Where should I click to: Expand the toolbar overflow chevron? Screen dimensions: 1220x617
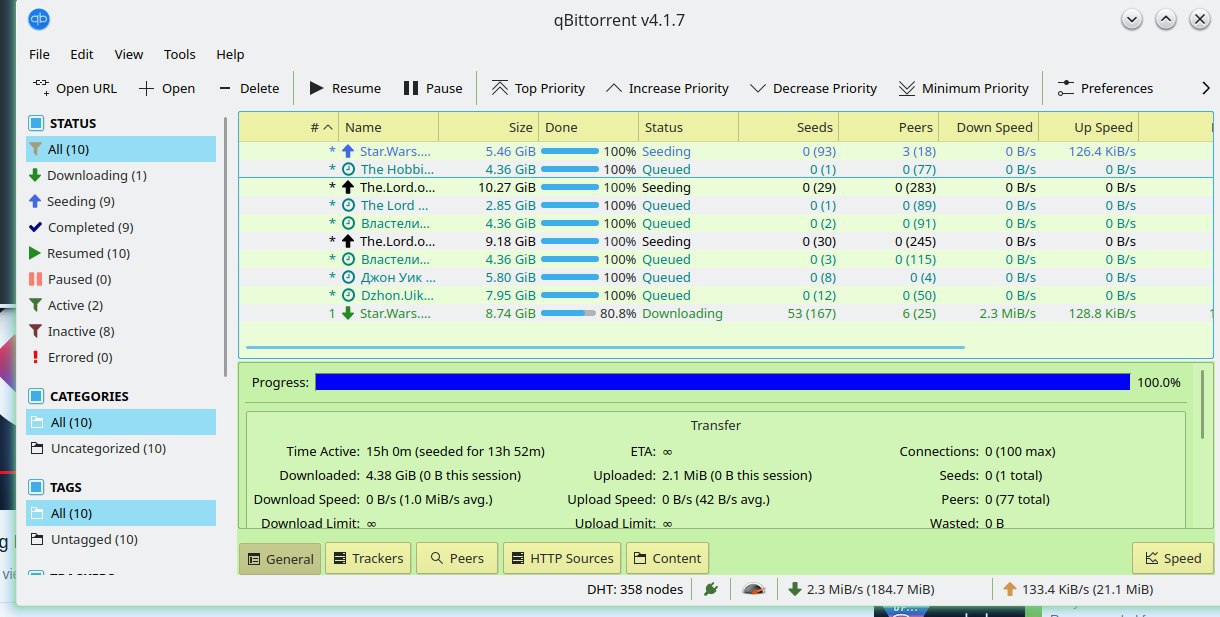pyautogui.click(x=1206, y=88)
